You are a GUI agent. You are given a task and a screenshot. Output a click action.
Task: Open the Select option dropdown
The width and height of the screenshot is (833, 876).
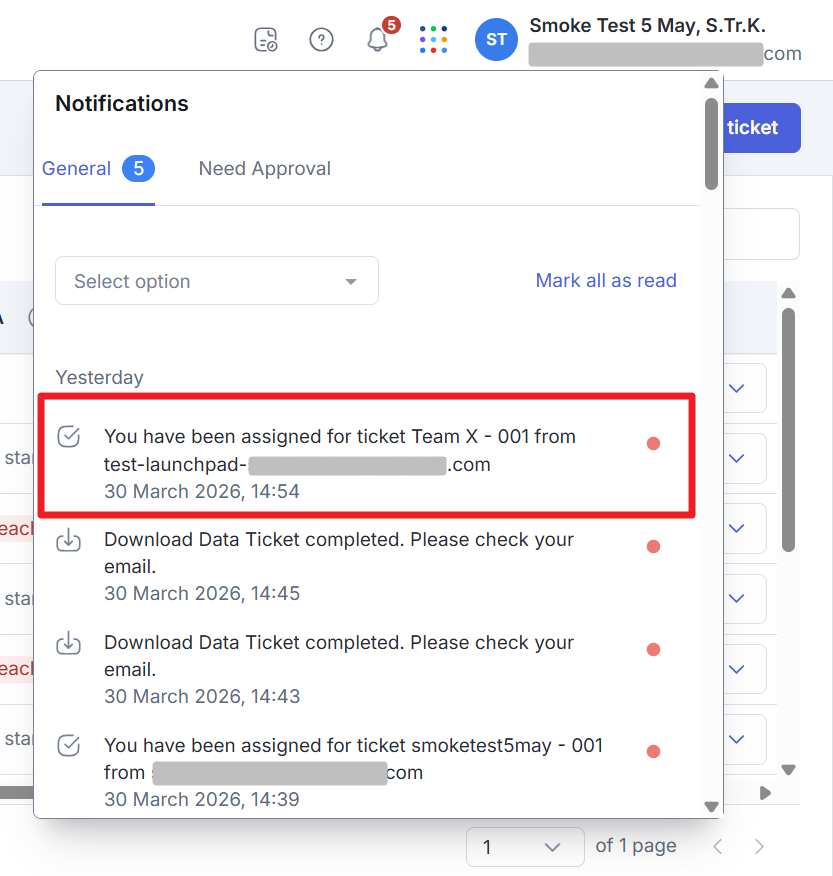[216, 281]
